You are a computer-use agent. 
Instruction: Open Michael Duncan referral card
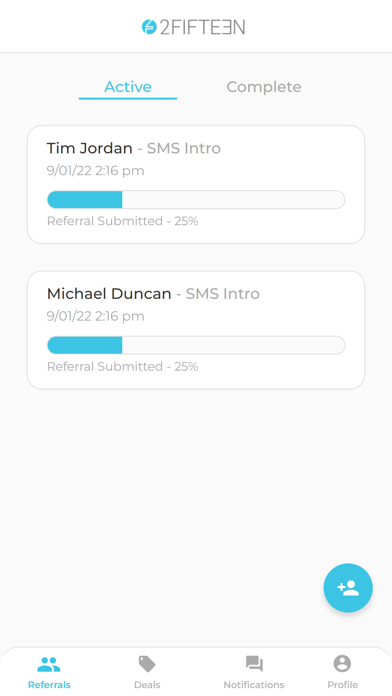pos(196,330)
